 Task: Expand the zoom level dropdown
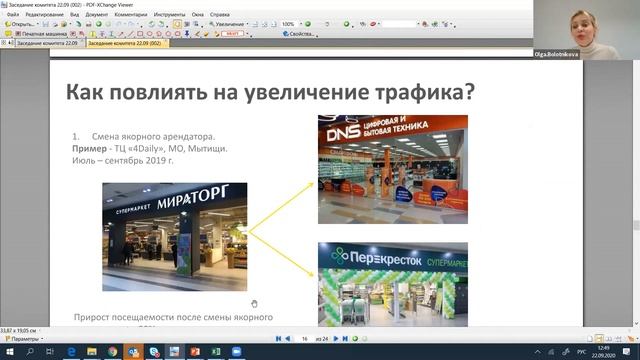[x=301, y=24]
